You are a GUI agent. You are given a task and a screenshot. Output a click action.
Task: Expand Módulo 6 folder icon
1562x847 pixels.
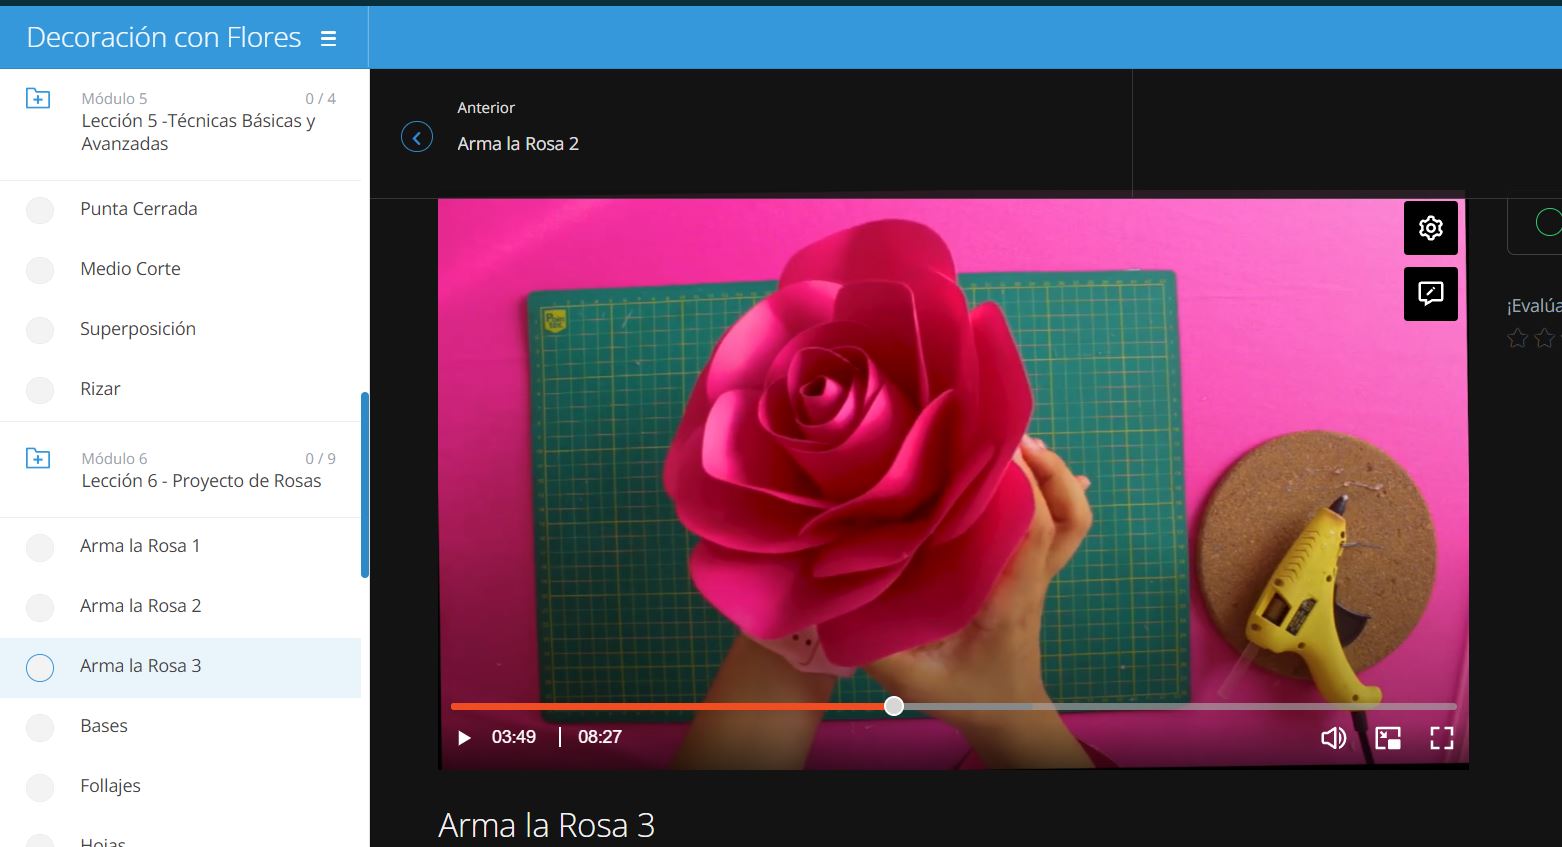38,458
